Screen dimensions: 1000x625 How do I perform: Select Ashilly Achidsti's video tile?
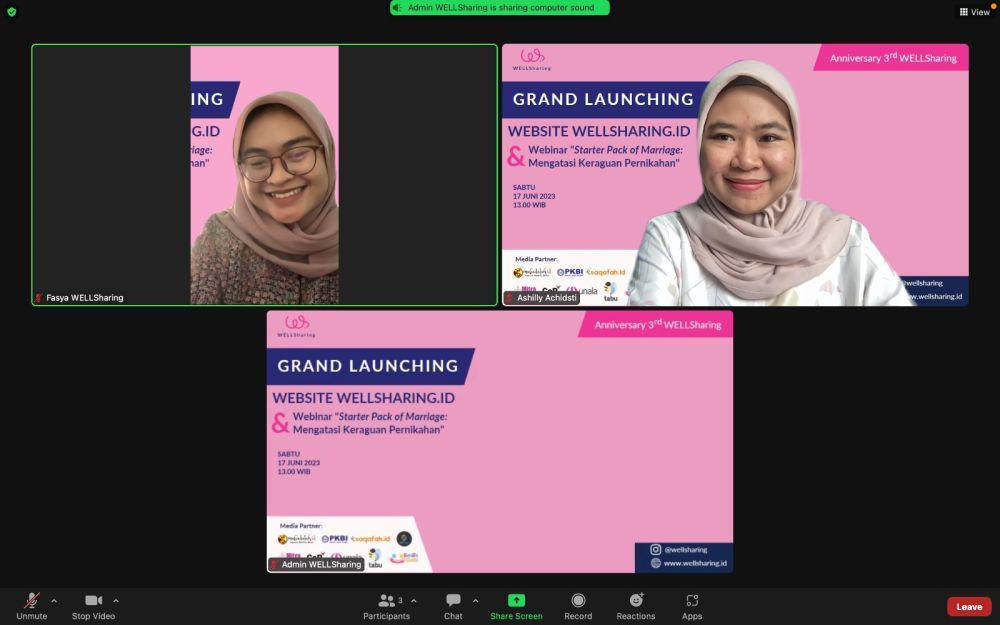[x=735, y=175]
